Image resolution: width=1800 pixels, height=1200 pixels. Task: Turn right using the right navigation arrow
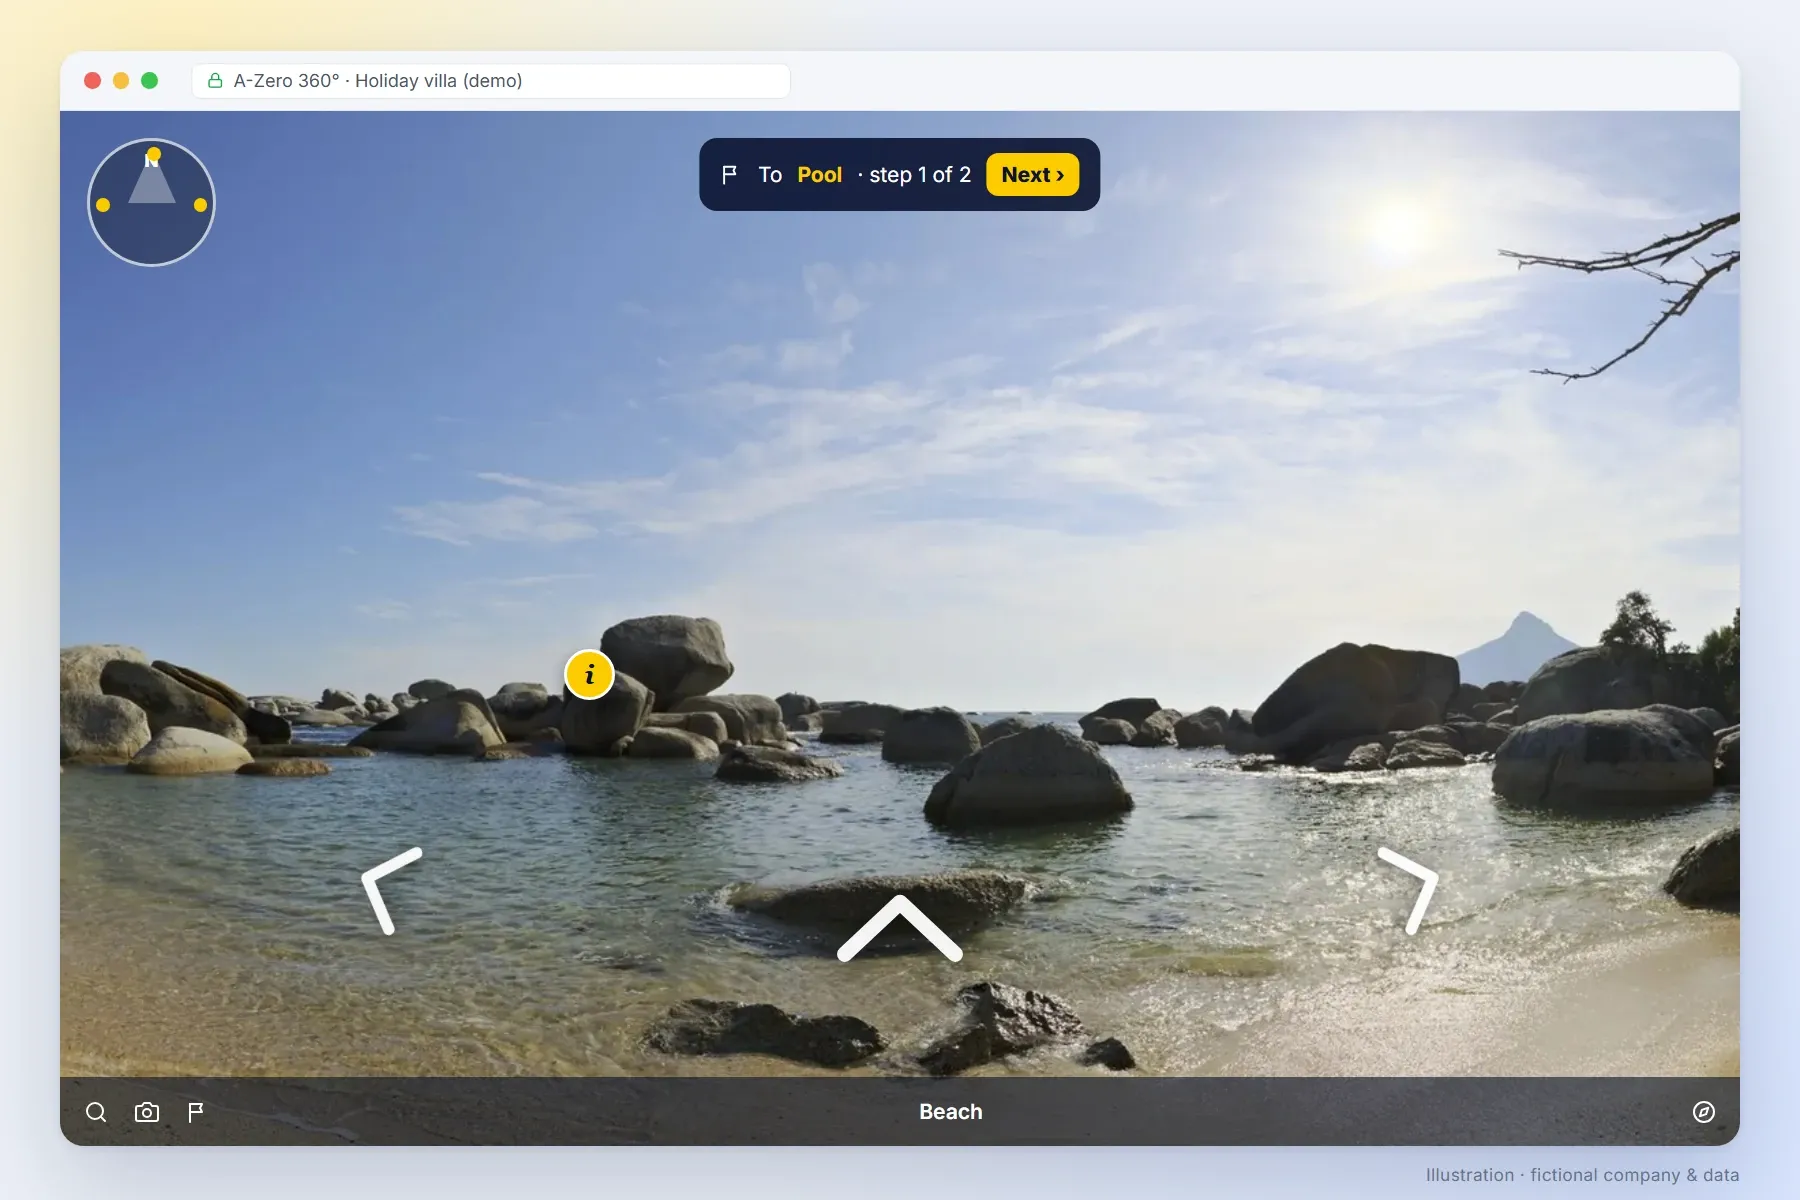[x=1408, y=891]
